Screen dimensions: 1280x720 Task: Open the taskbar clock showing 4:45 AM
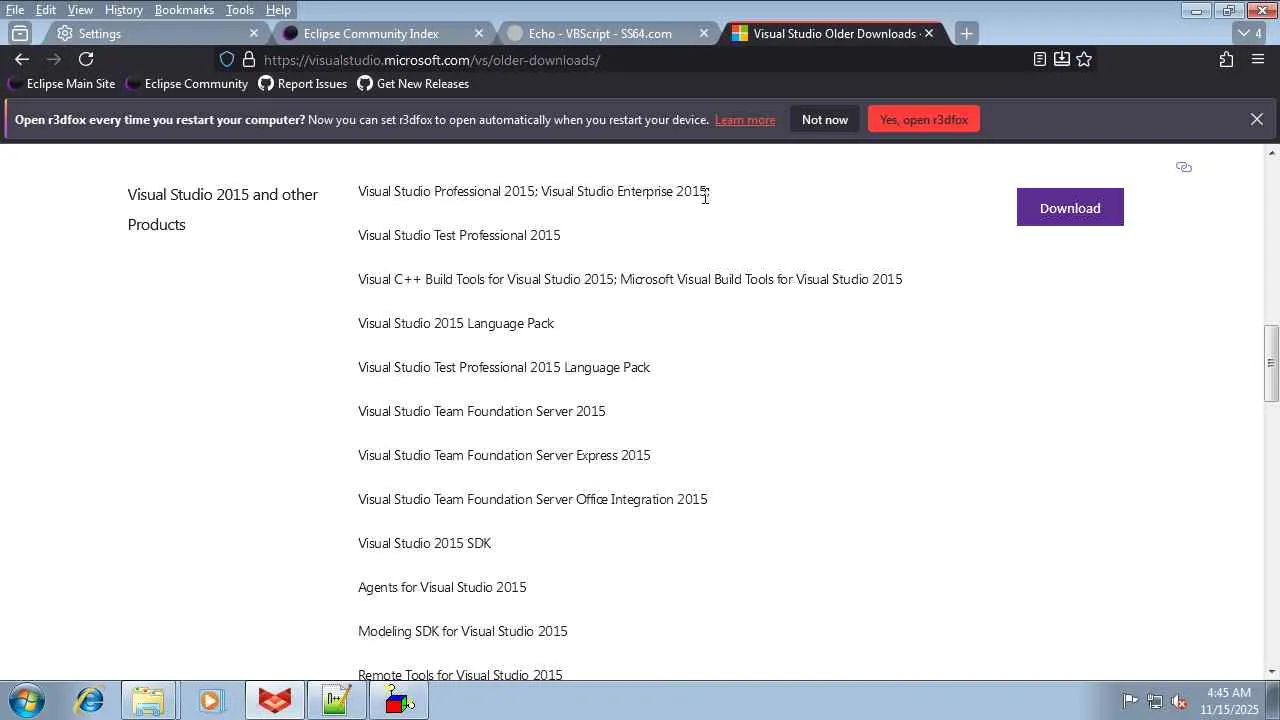(x=1229, y=701)
